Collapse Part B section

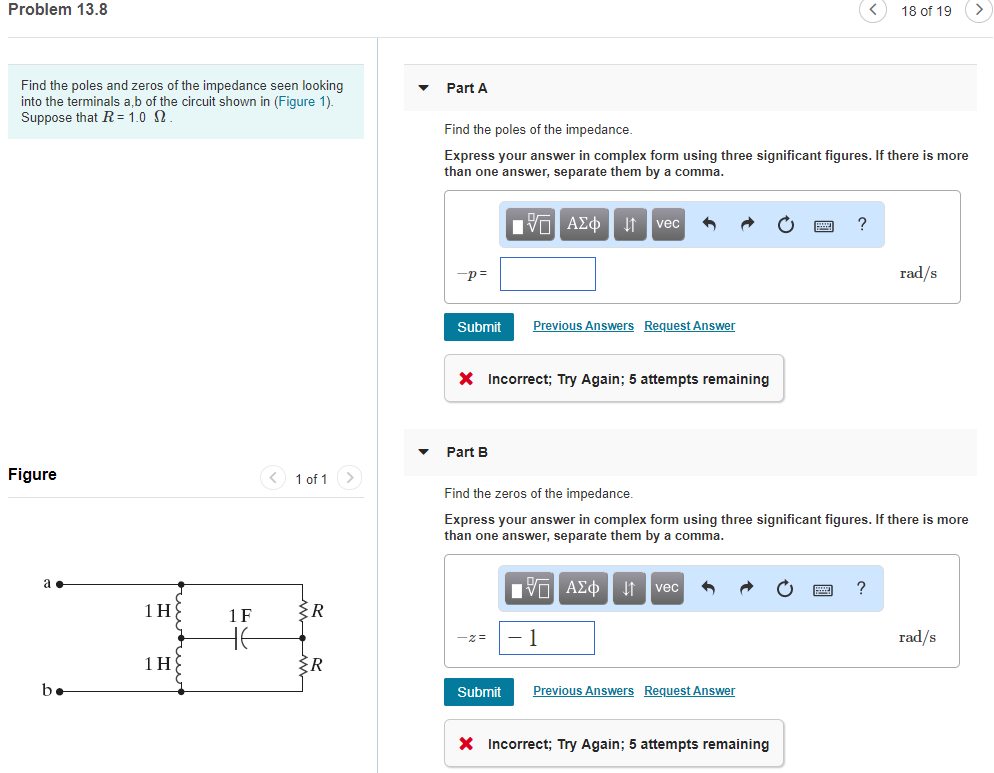click(423, 452)
